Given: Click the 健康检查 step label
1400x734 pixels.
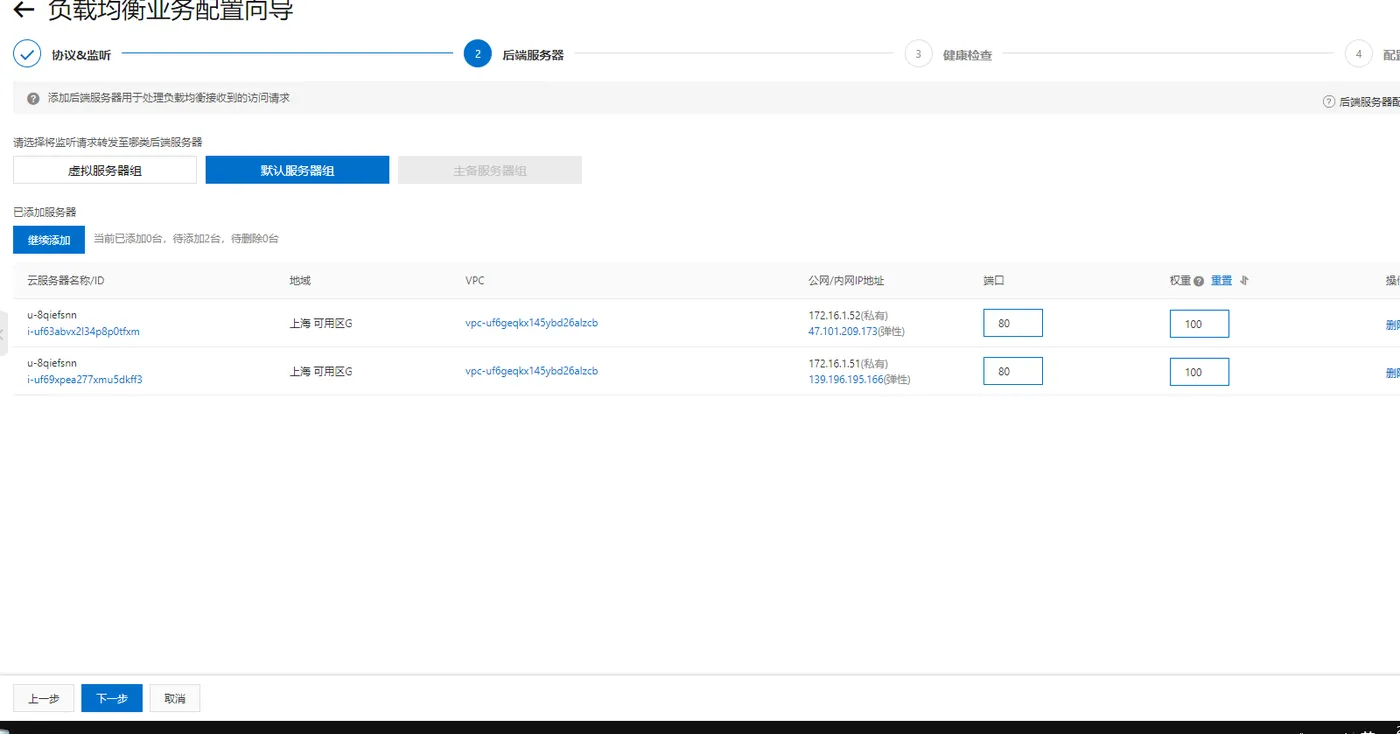Looking at the screenshot, I should [967, 55].
